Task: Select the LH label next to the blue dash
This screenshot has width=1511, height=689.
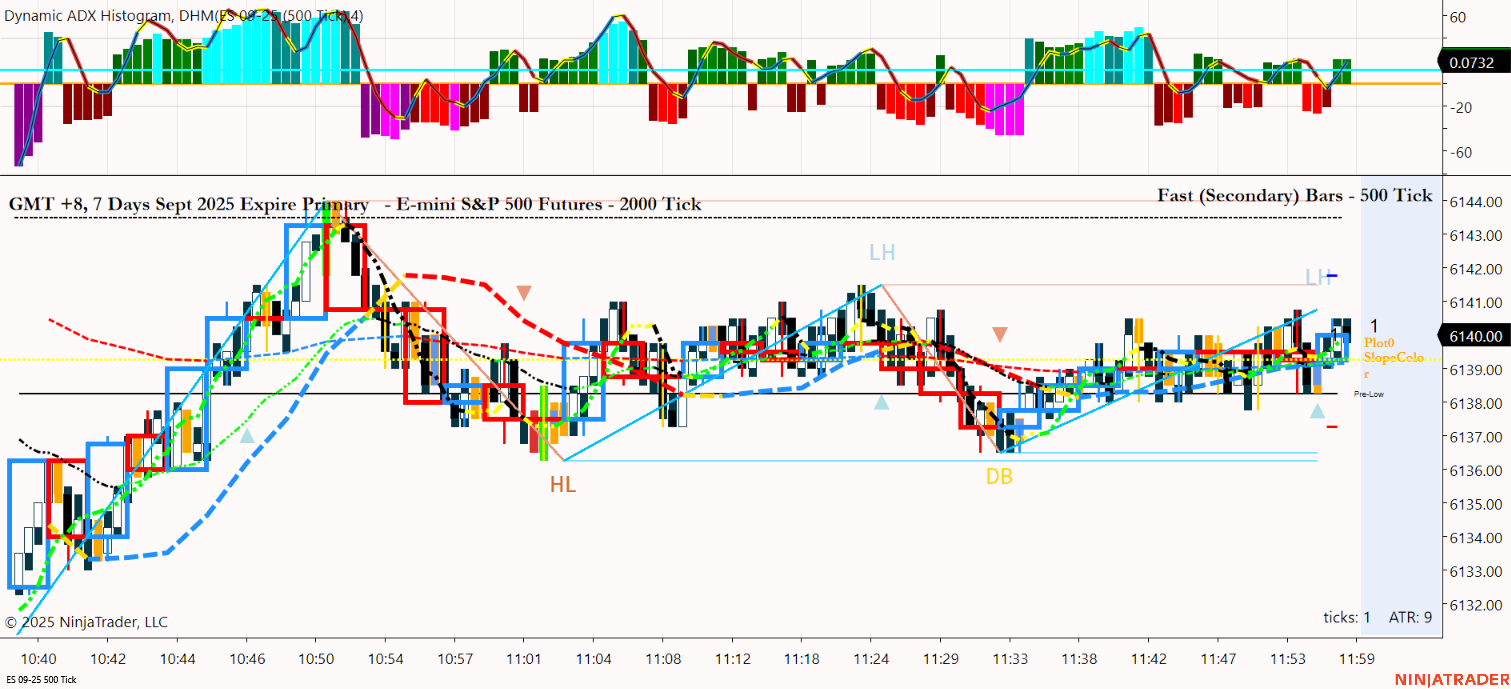Action: click(x=1316, y=277)
